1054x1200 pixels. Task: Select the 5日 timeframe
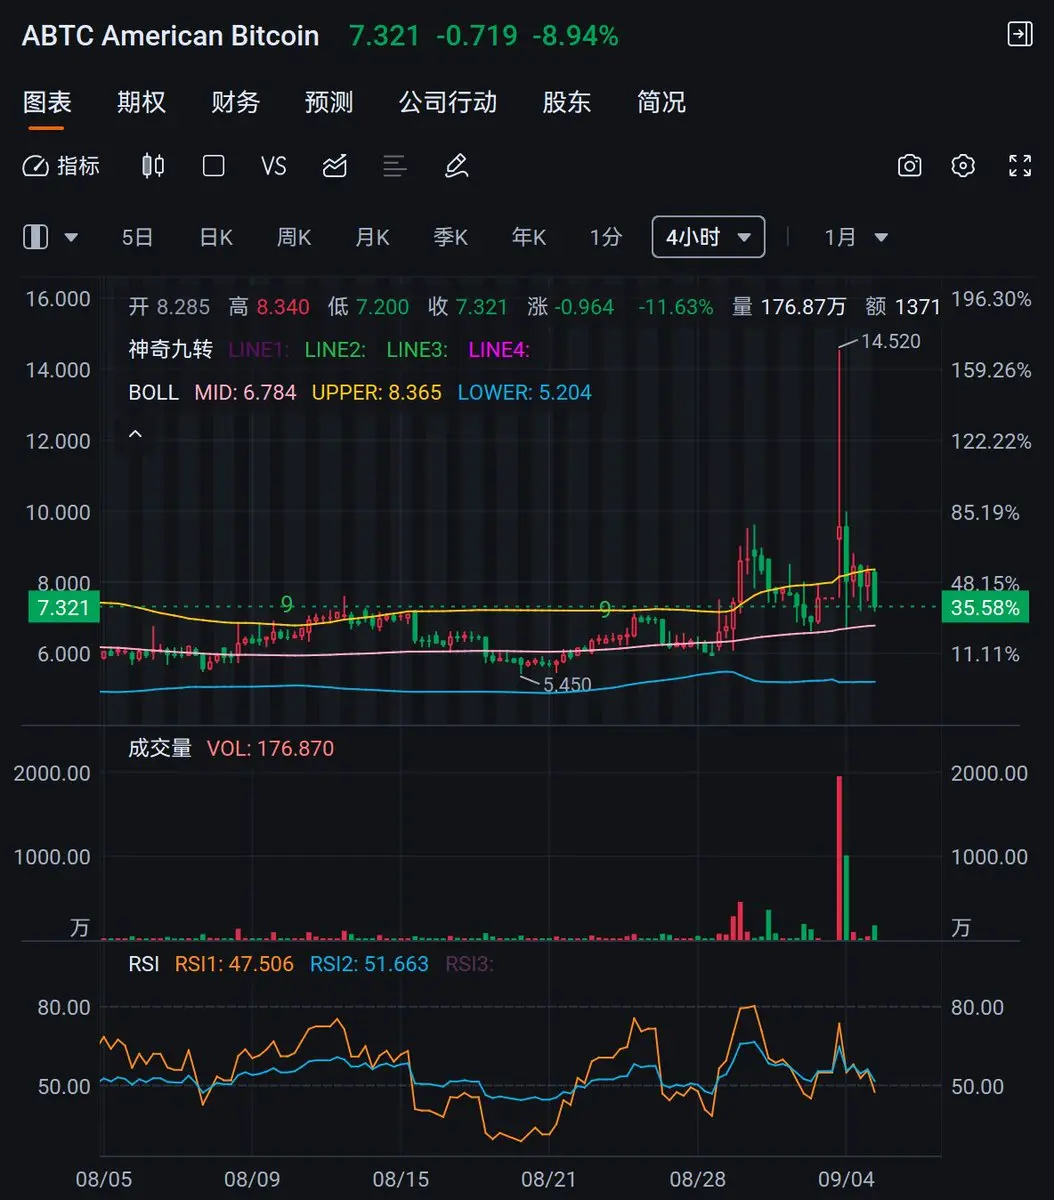point(137,237)
